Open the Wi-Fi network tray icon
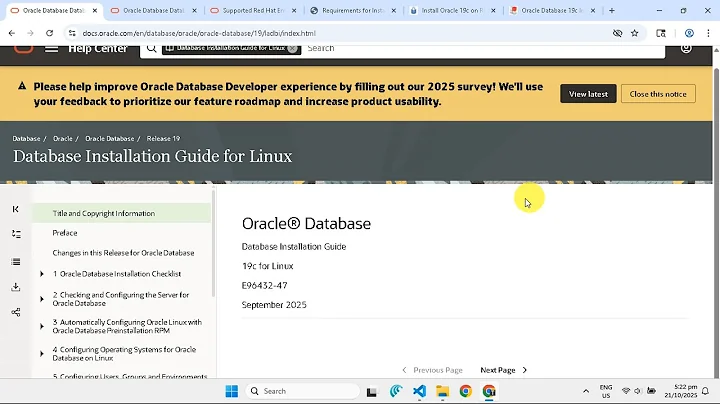Viewport: 720px width, 404px height. click(626, 391)
